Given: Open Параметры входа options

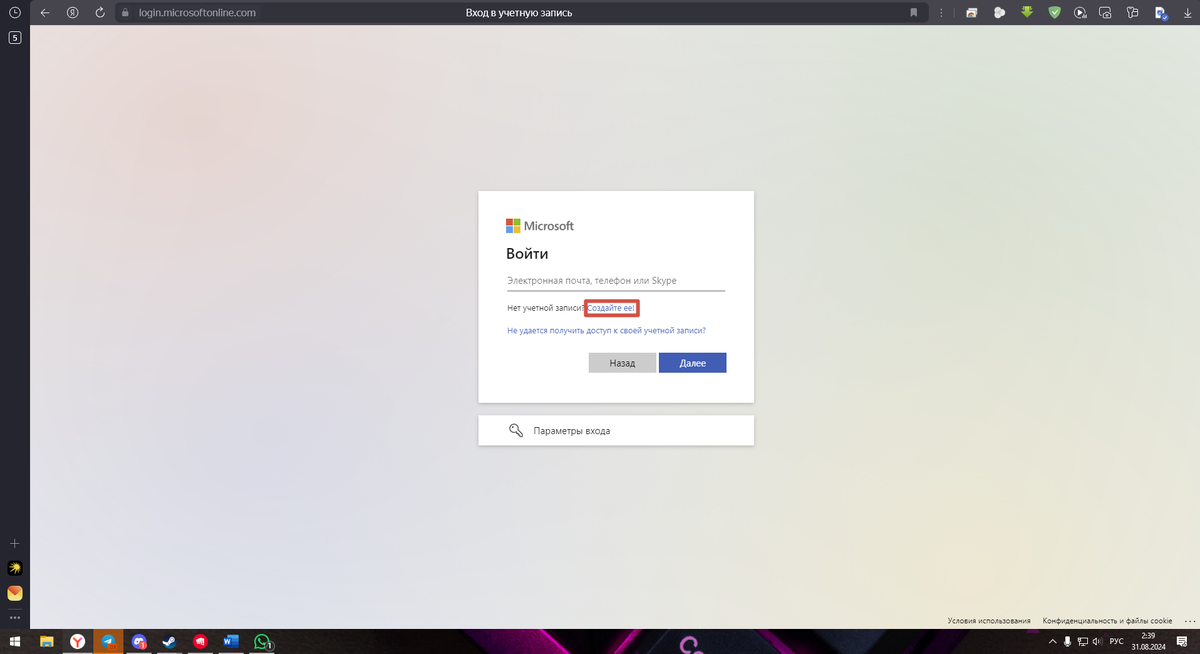Looking at the screenshot, I should (x=616, y=430).
